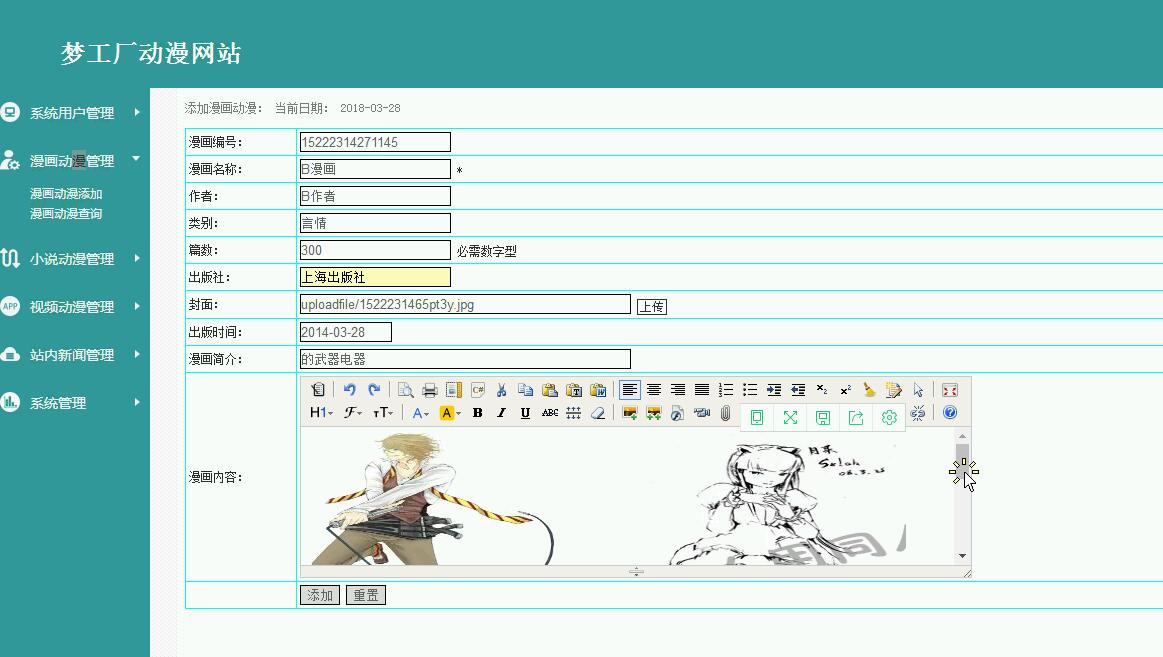Click the green tablet icon in overlay
The width and height of the screenshot is (1163, 657).
pyautogui.click(x=757, y=417)
